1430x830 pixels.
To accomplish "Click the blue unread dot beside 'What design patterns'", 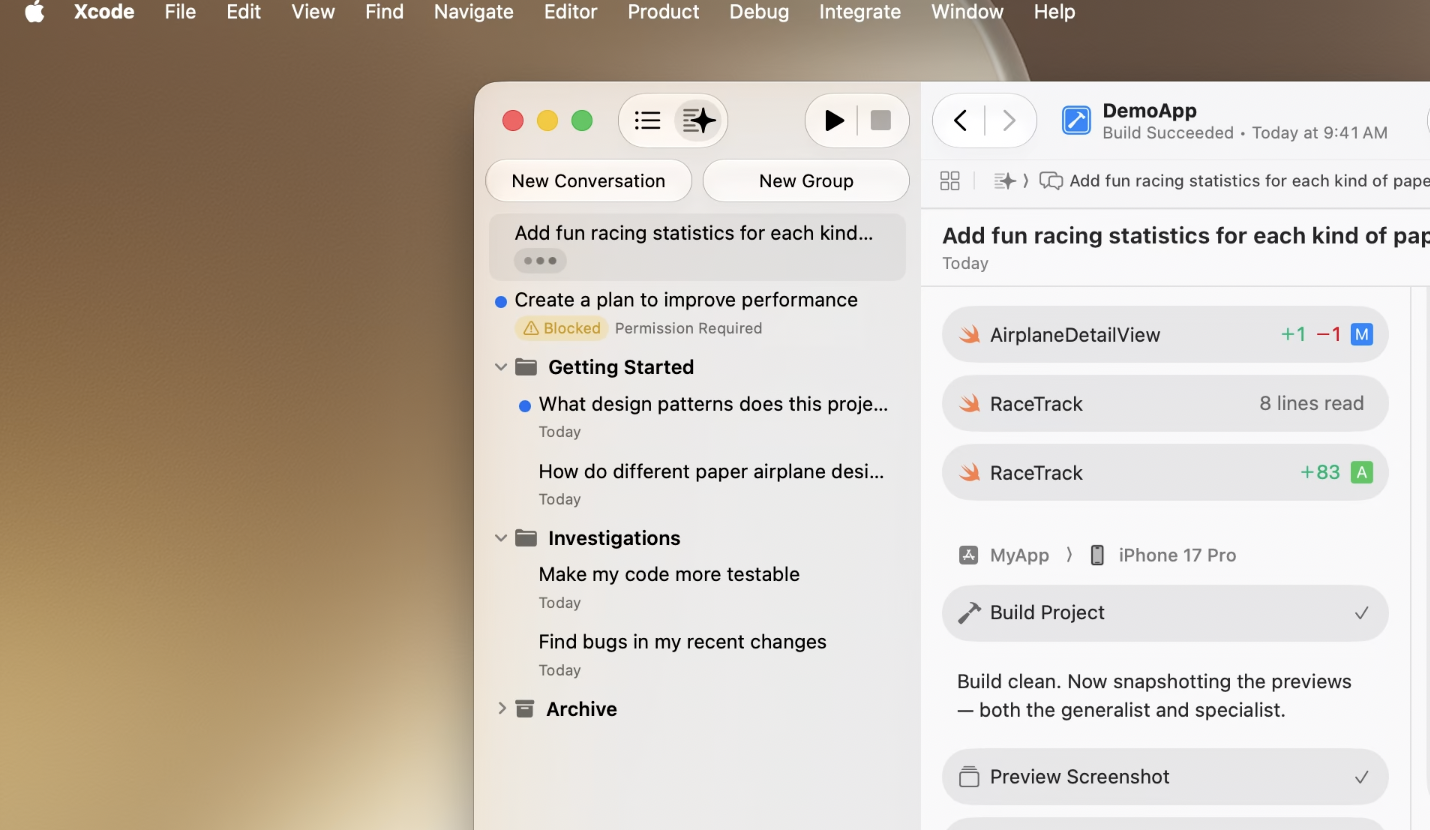I will tap(525, 406).
